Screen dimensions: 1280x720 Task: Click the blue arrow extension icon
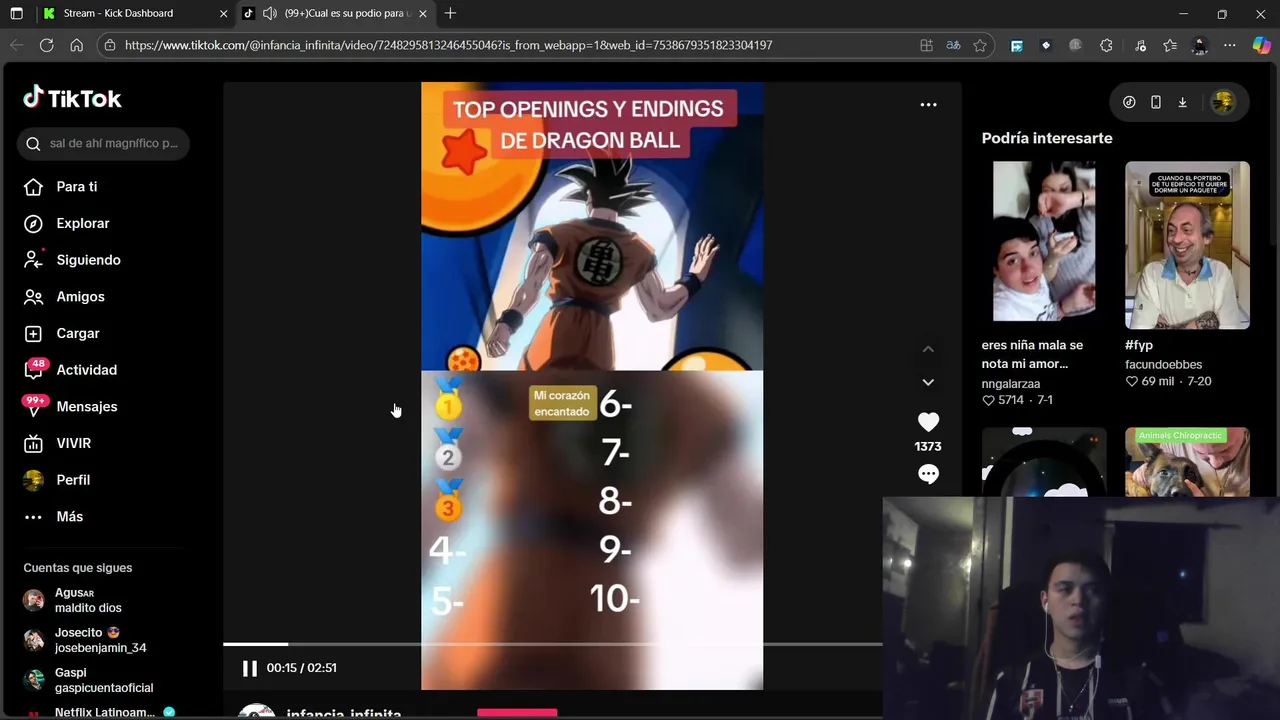pyautogui.click(x=1017, y=45)
